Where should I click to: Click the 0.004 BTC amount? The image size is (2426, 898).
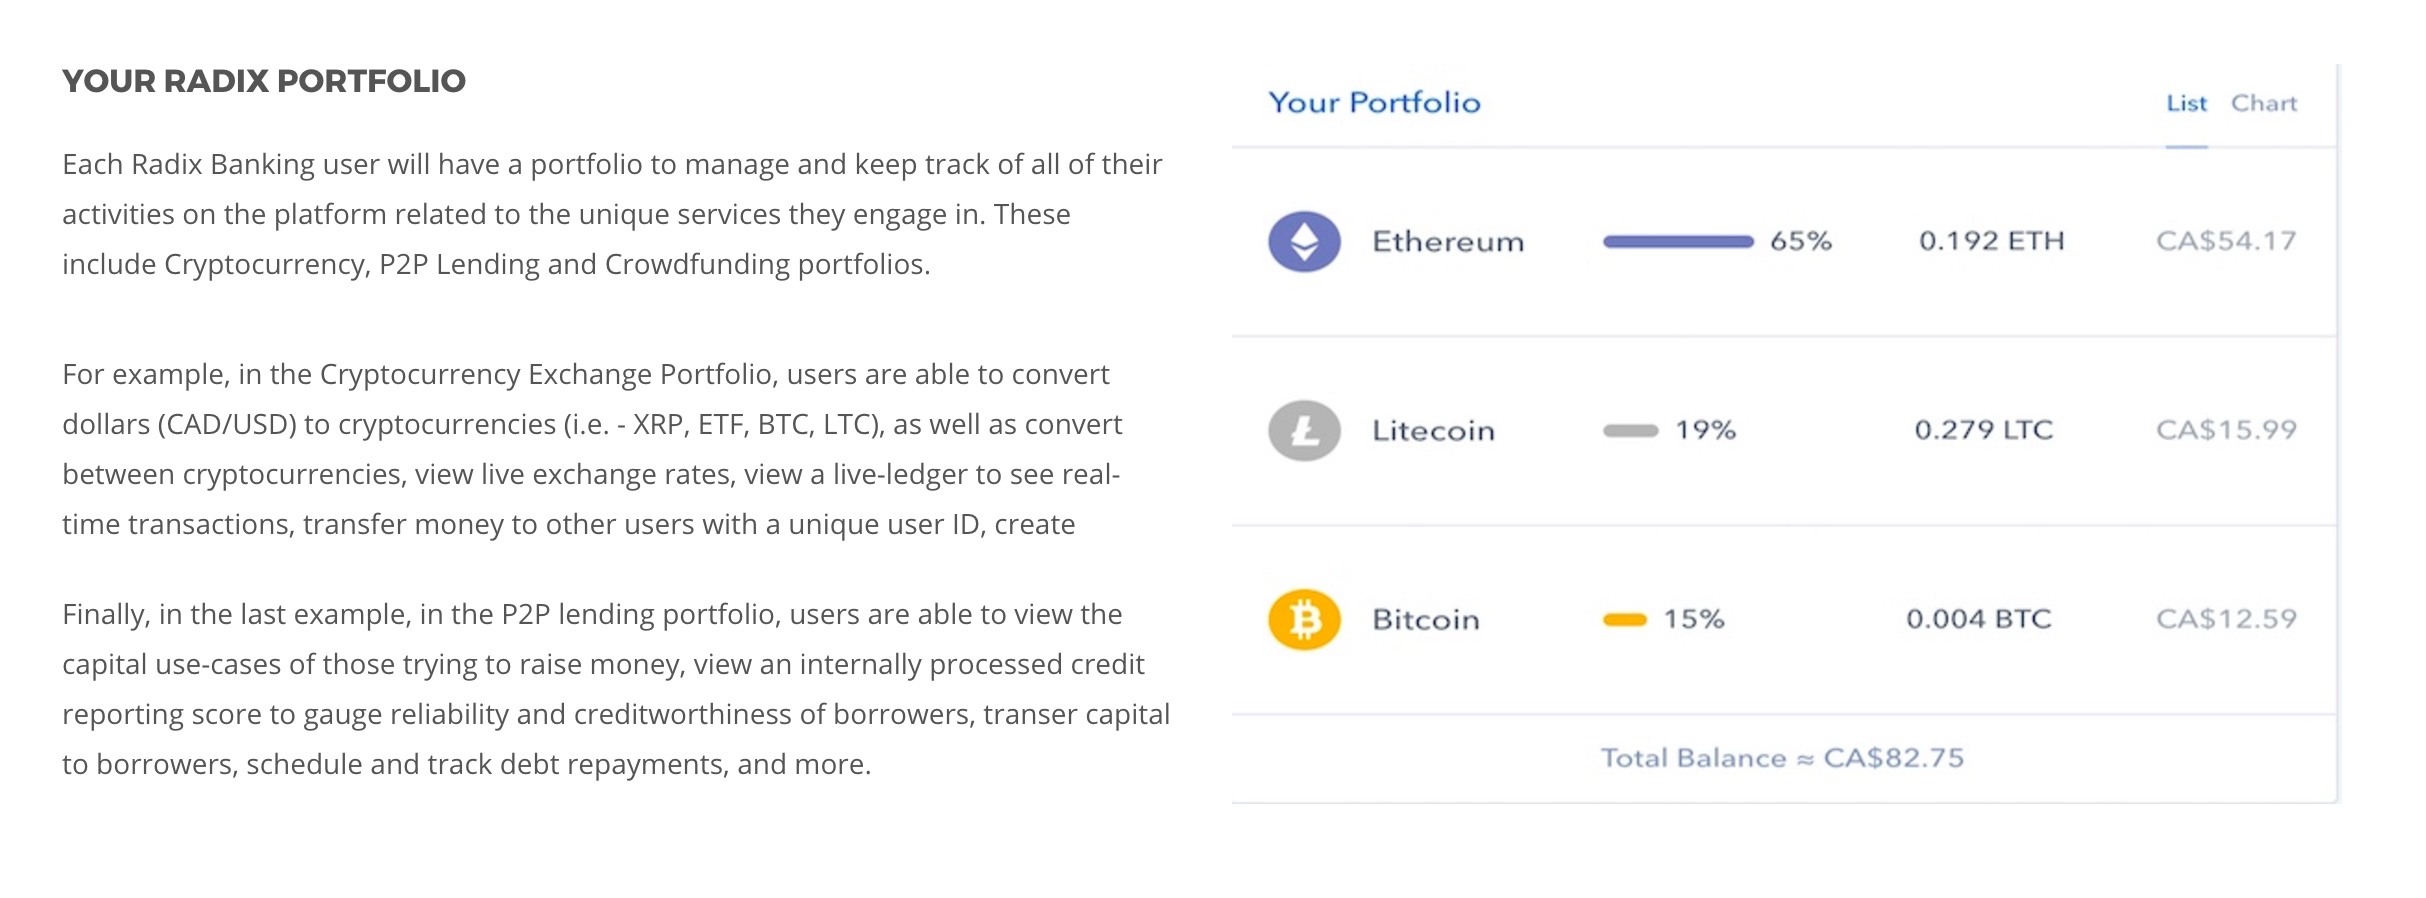point(1978,619)
